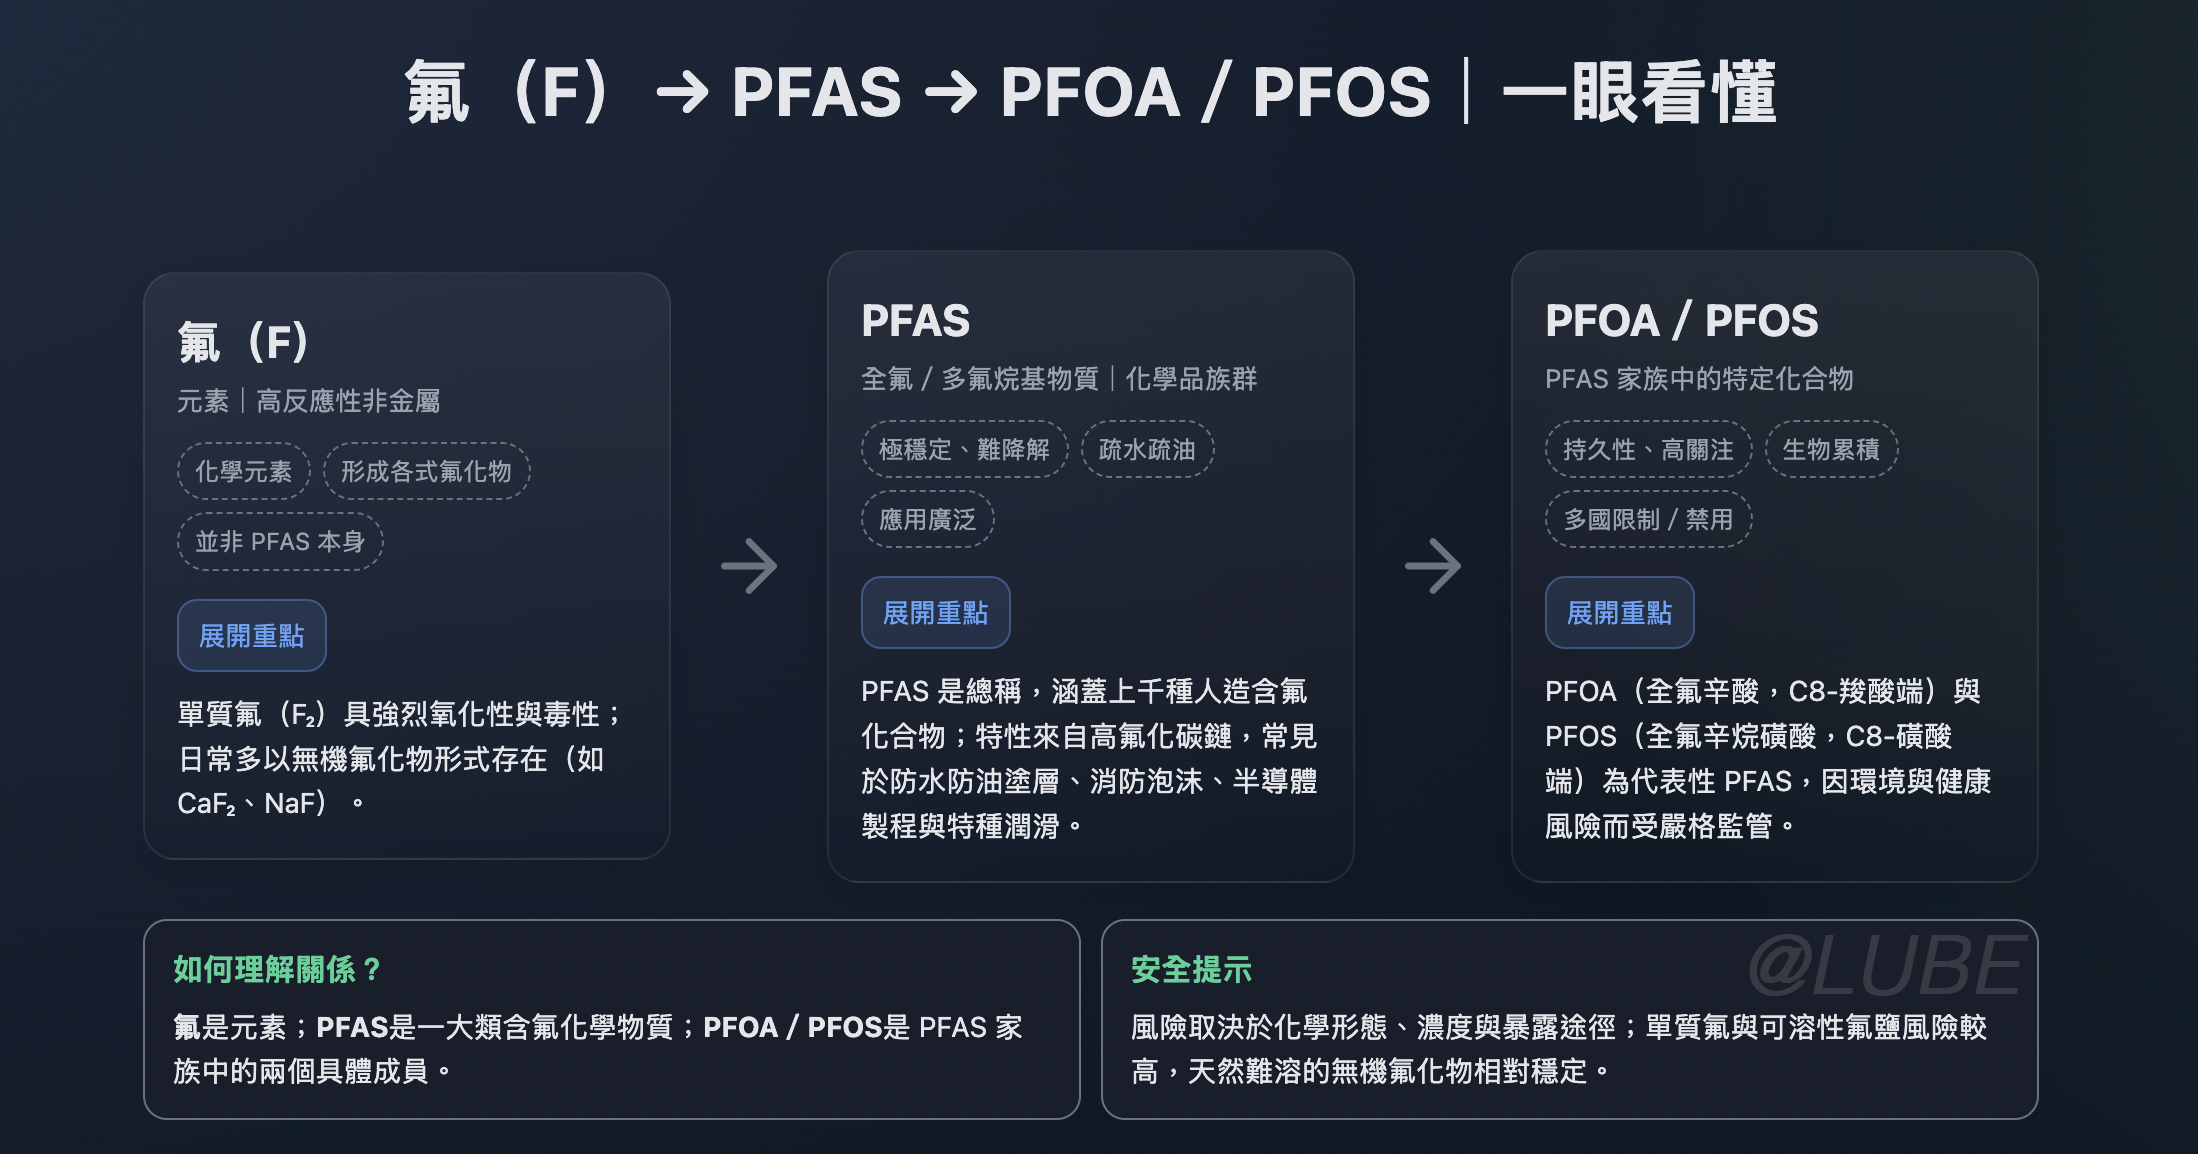2198x1154 pixels.
Task: Click the 極穩定、難降解 tag
Action: [x=965, y=449]
